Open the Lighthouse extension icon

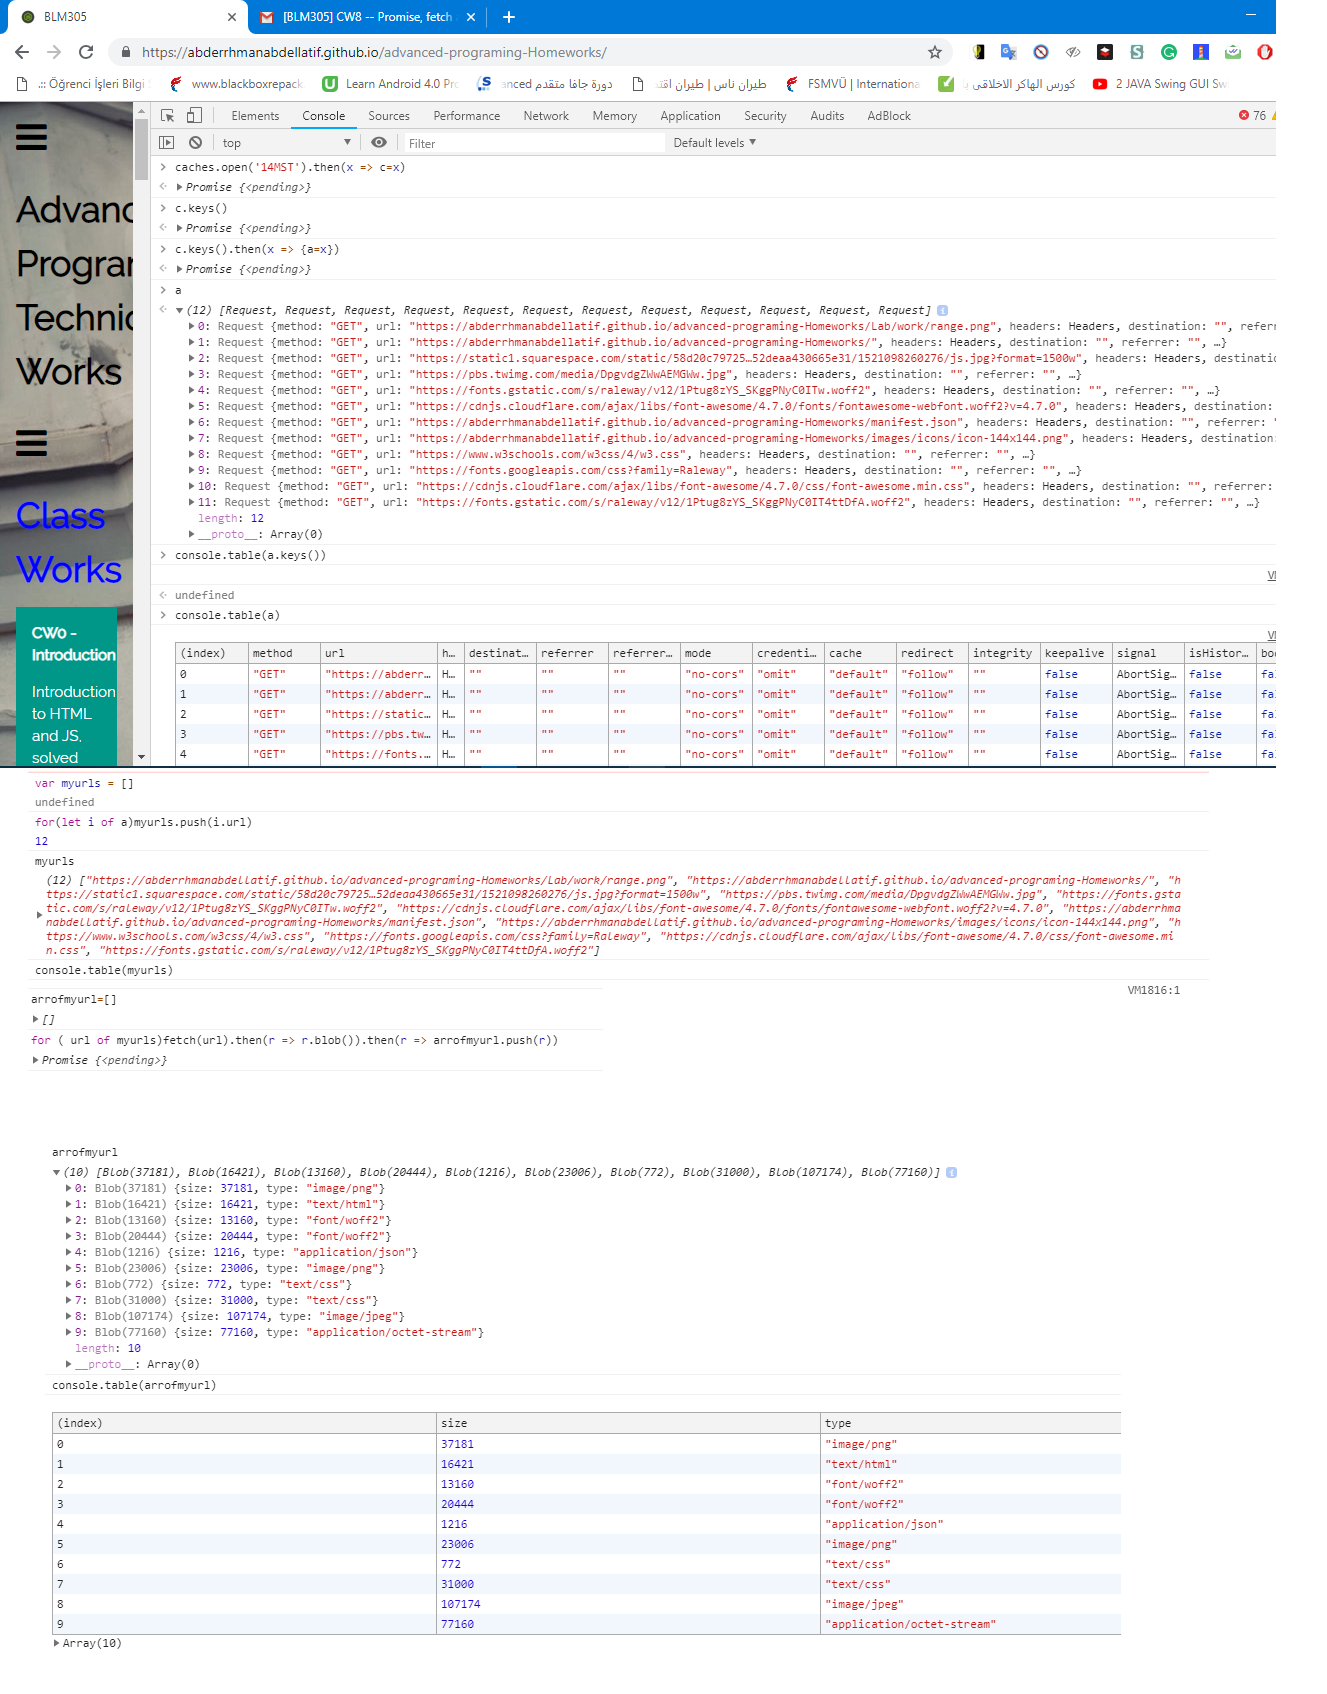pos(1201,52)
